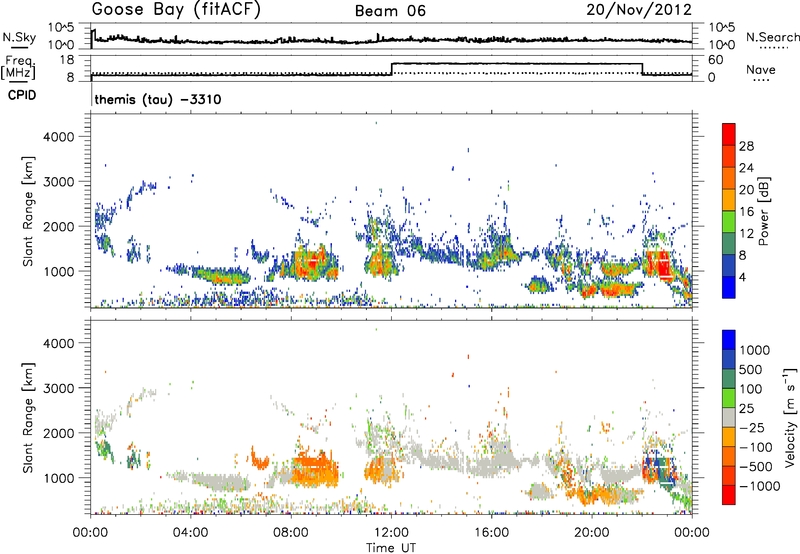Pick the light green Velocity segment between 25 and 100
Image resolution: width=800 pixels, height=554 pixels.
pyautogui.click(x=729, y=398)
